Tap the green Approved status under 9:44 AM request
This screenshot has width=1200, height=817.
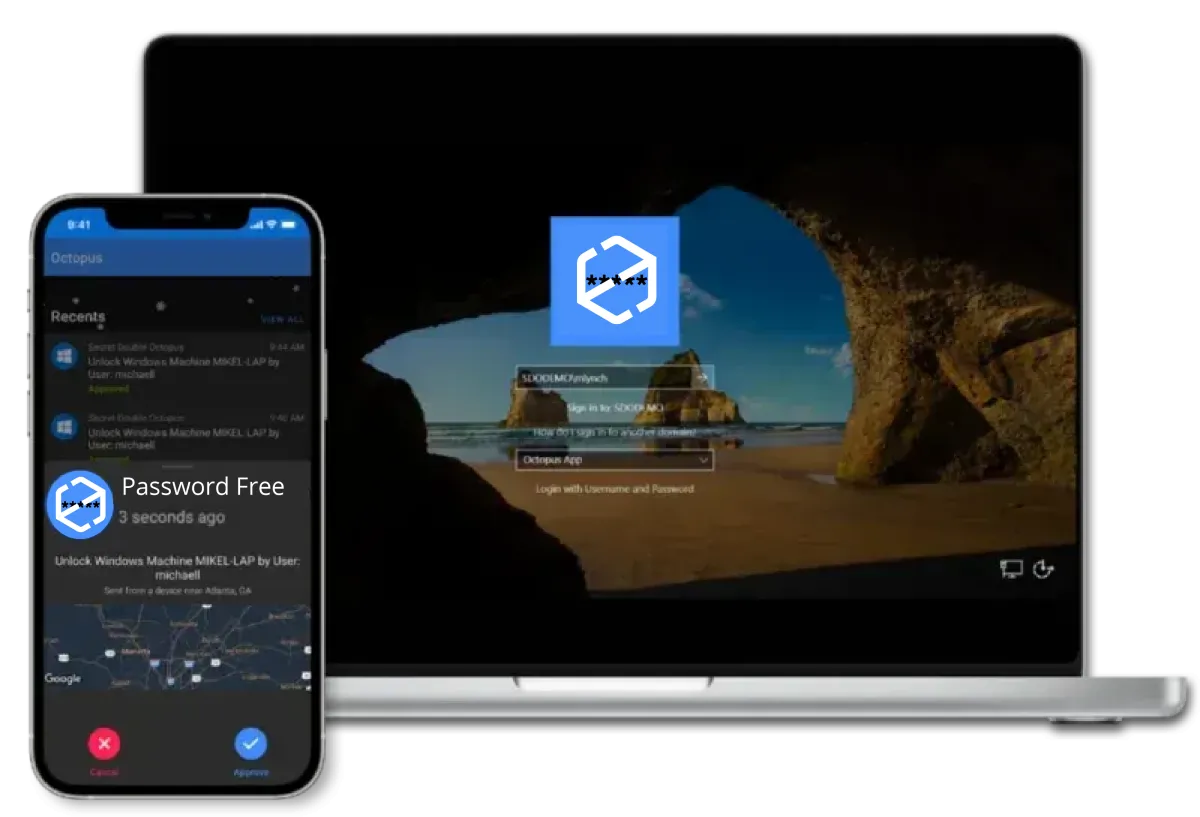pyautogui.click(x=108, y=388)
